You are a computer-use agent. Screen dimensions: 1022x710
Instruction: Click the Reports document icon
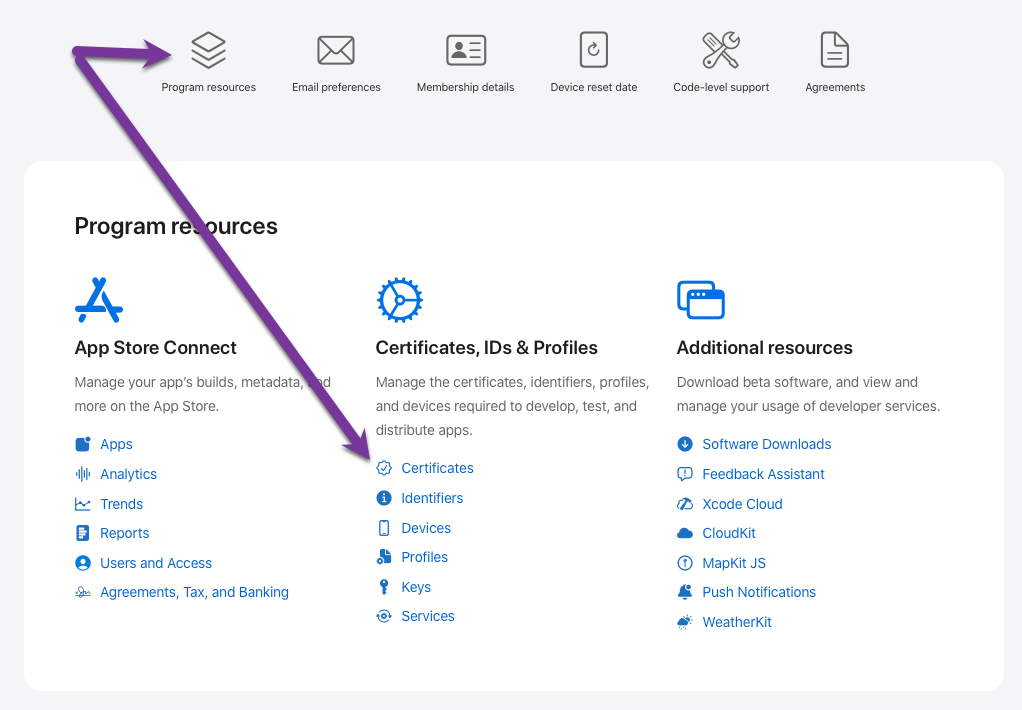83,533
